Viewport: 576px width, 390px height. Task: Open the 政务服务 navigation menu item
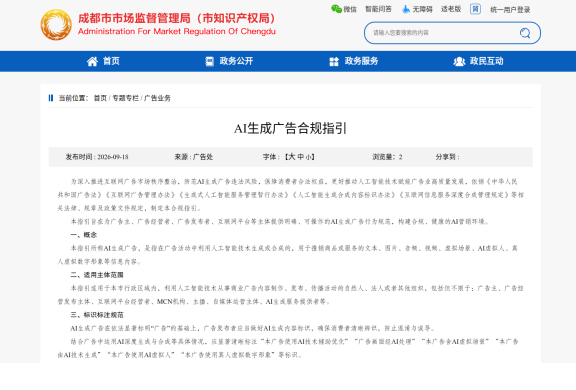(x=361, y=61)
